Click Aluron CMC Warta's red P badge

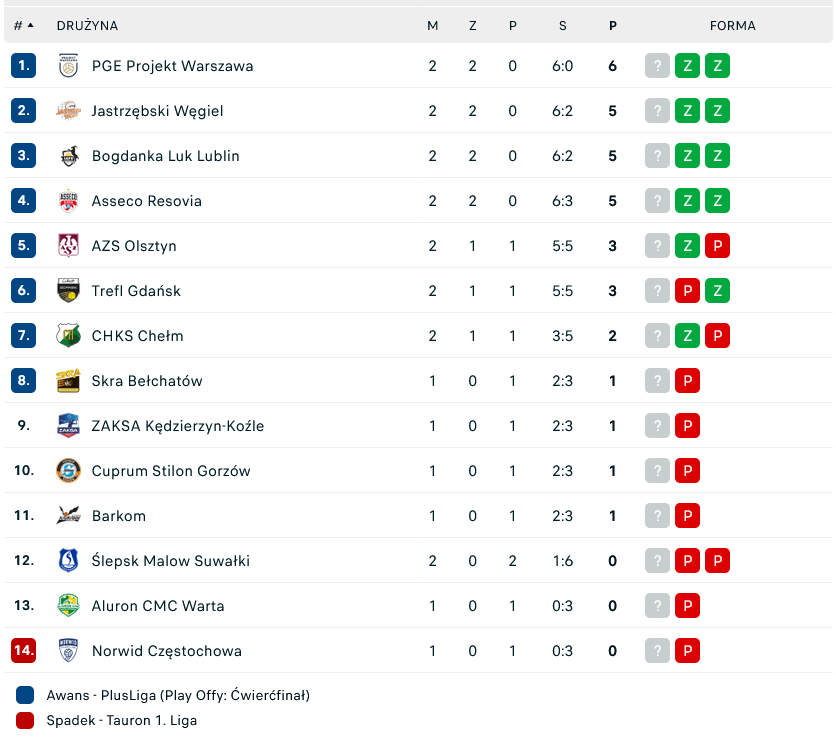687,606
